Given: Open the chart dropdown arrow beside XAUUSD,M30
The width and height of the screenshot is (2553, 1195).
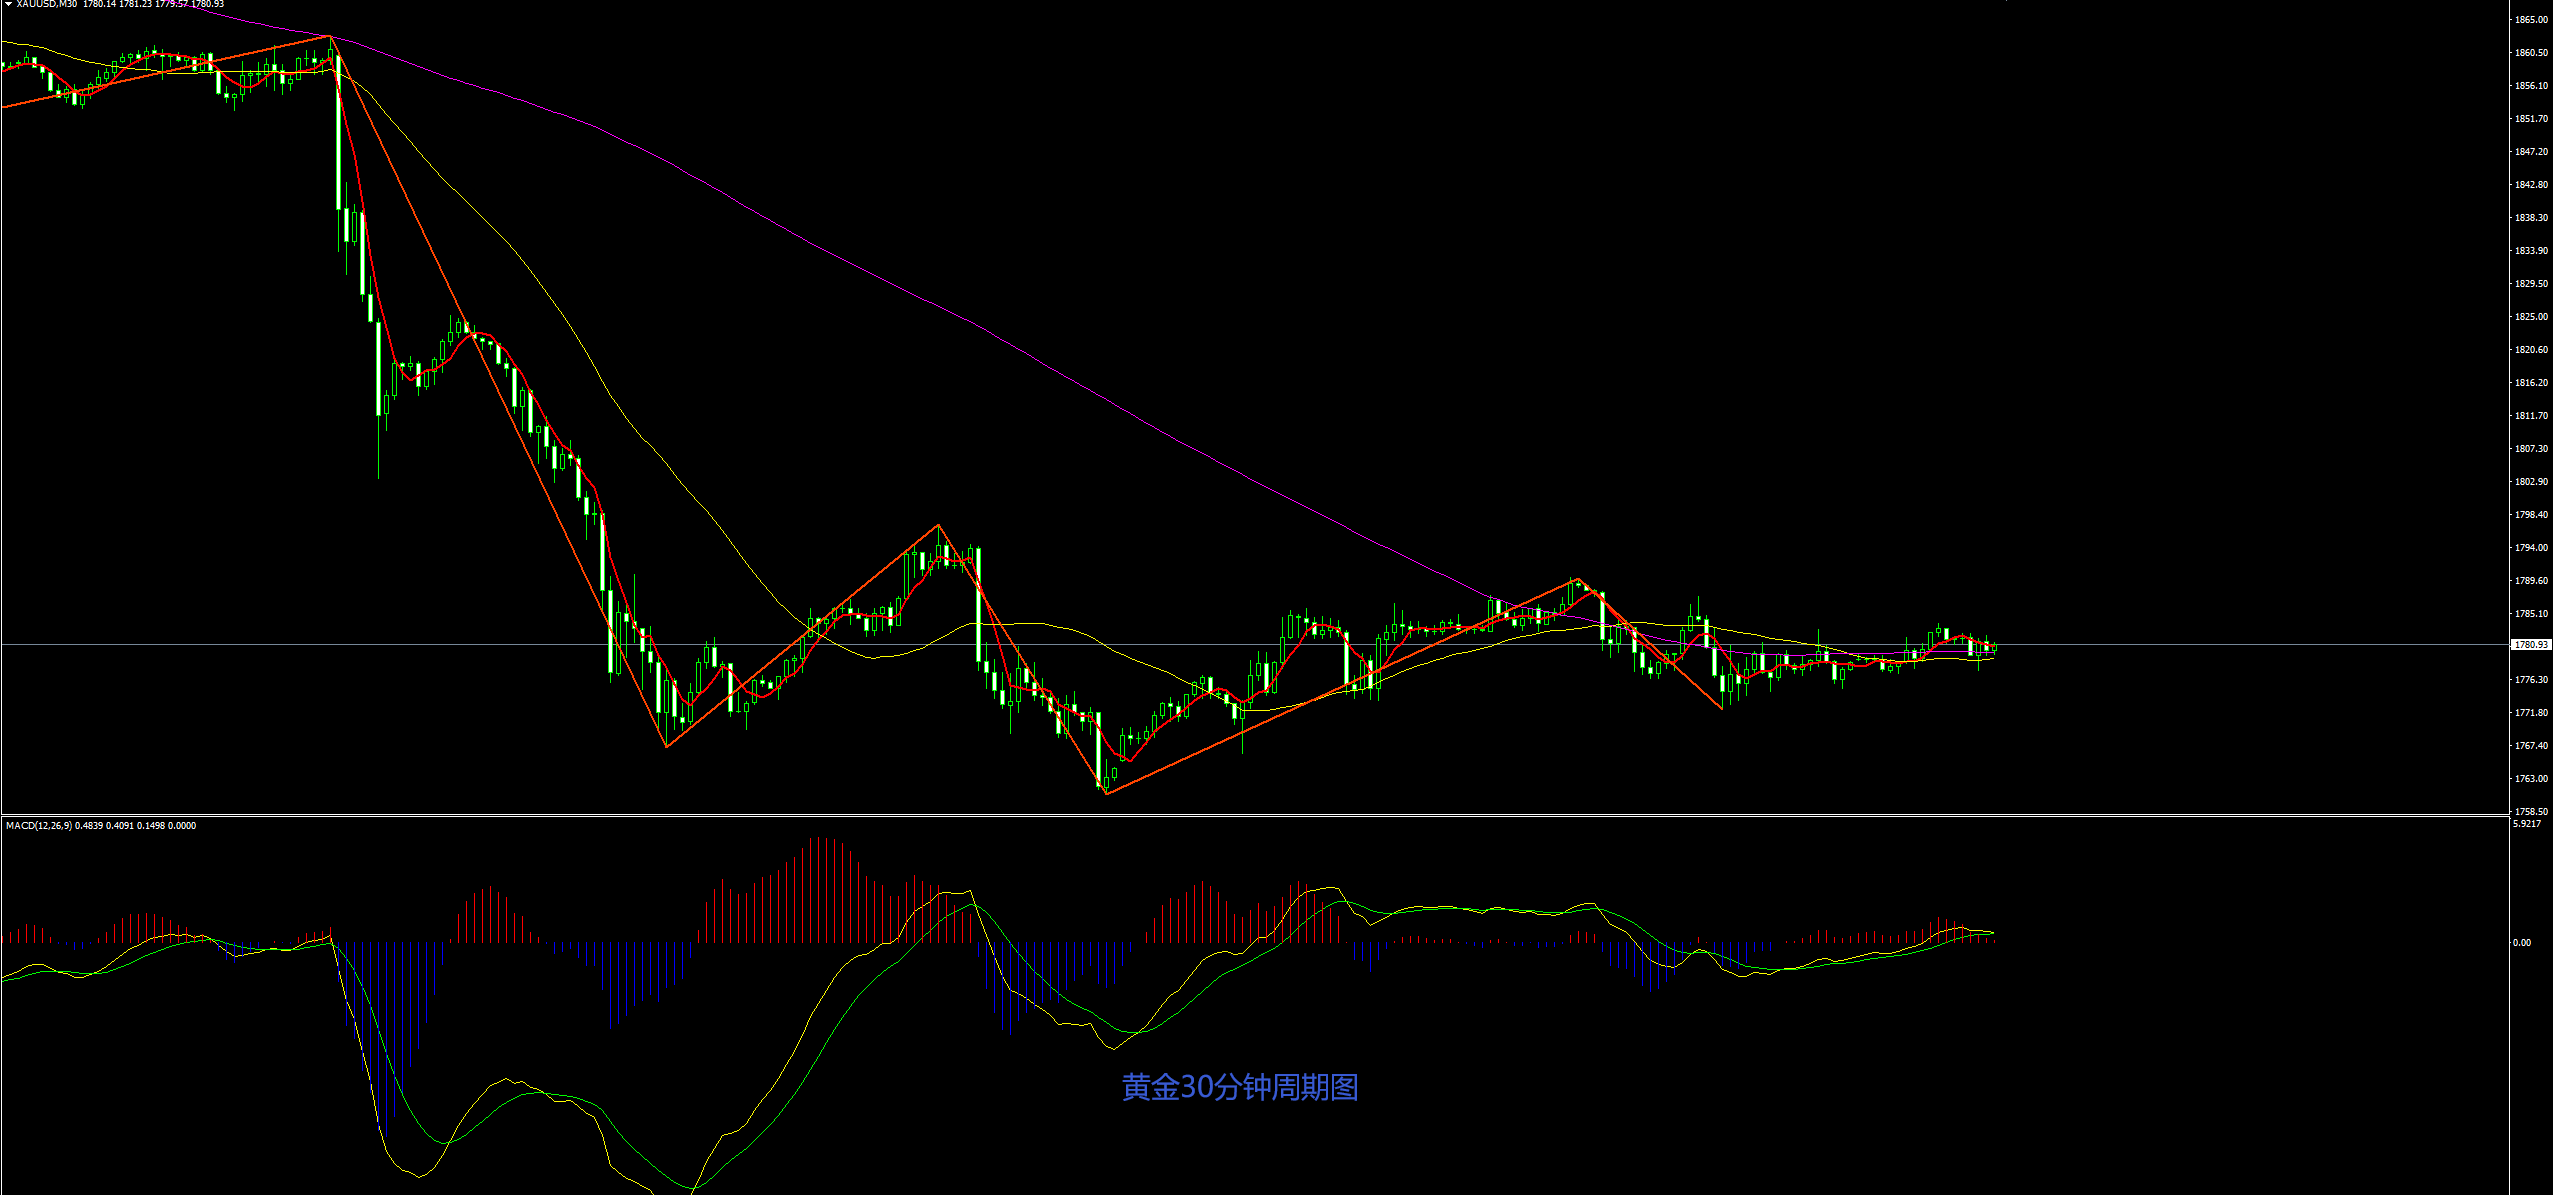Looking at the screenshot, I should click(x=8, y=4).
